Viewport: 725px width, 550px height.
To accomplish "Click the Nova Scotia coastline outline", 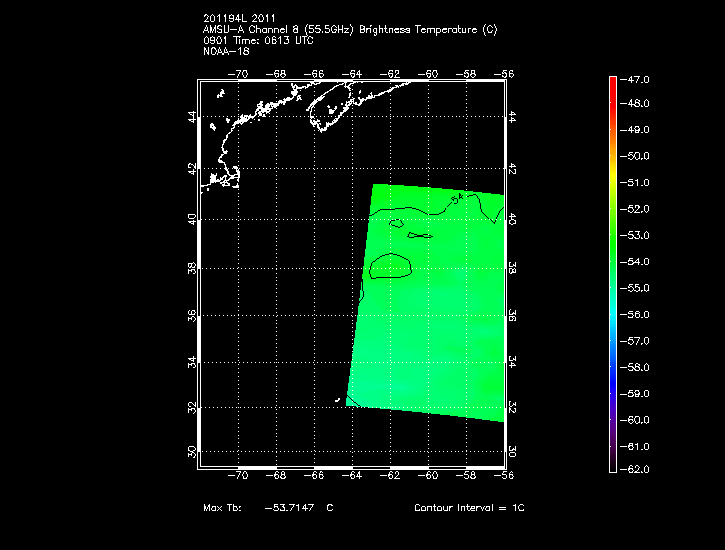I will (x=331, y=105).
